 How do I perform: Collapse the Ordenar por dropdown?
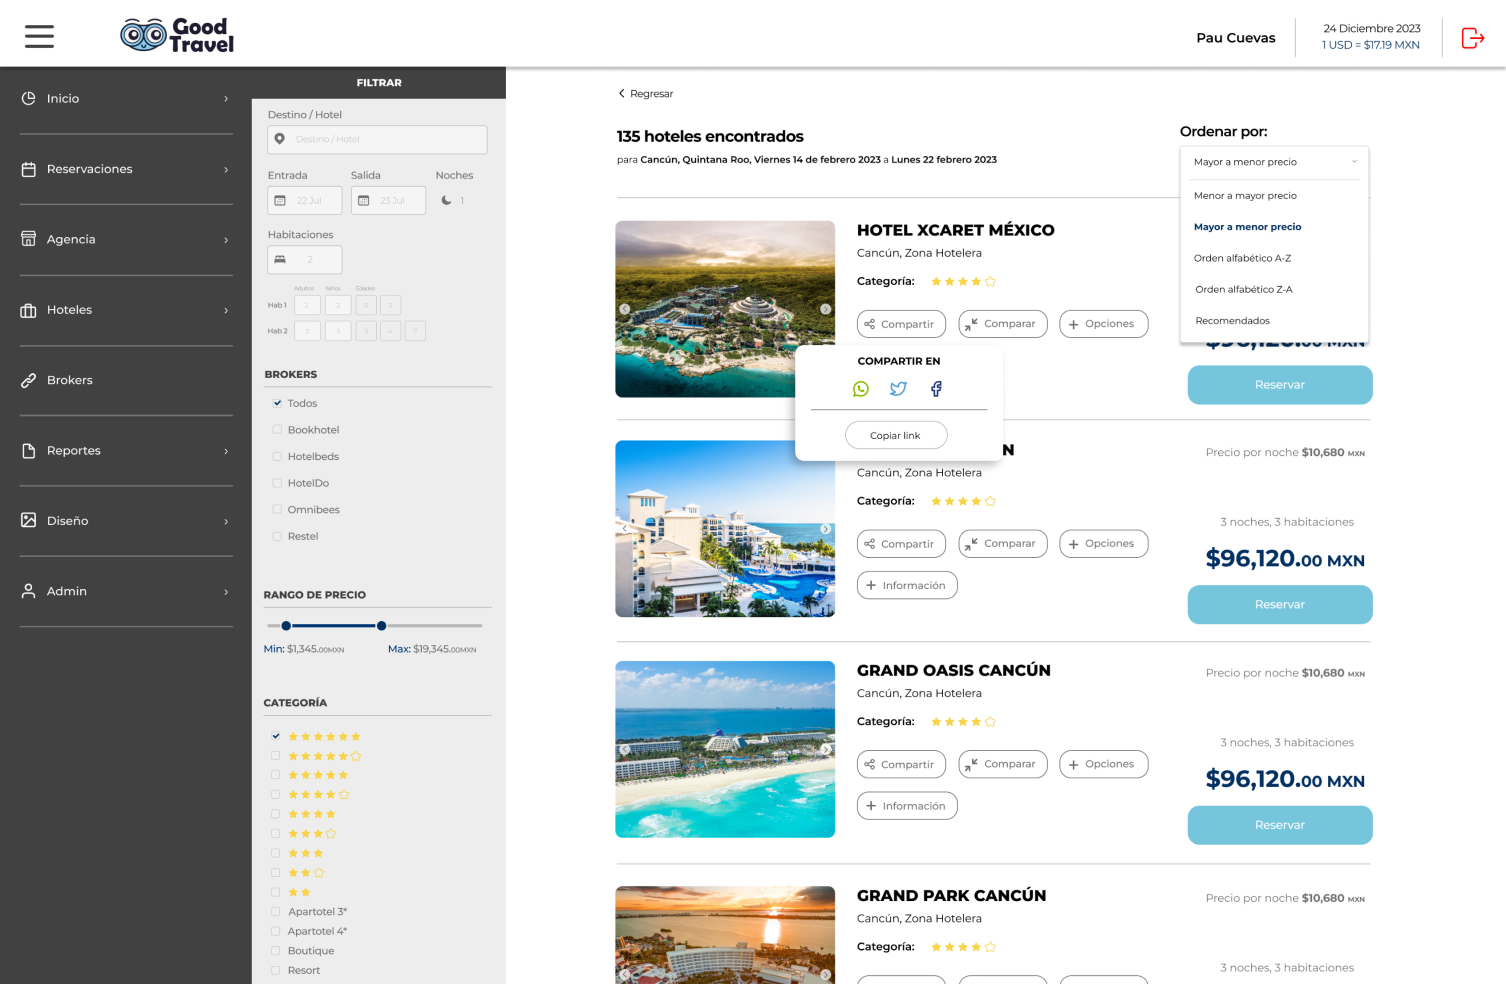click(1353, 162)
